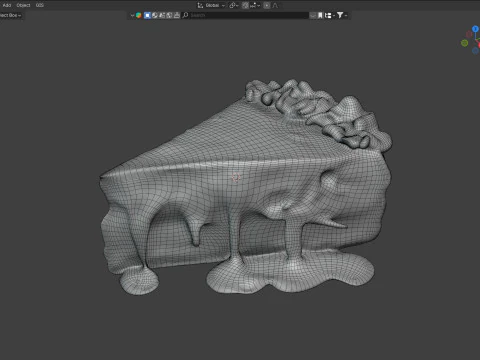480x360 pixels.
Task: Click the bookmark icon
Action: click(320, 15)
